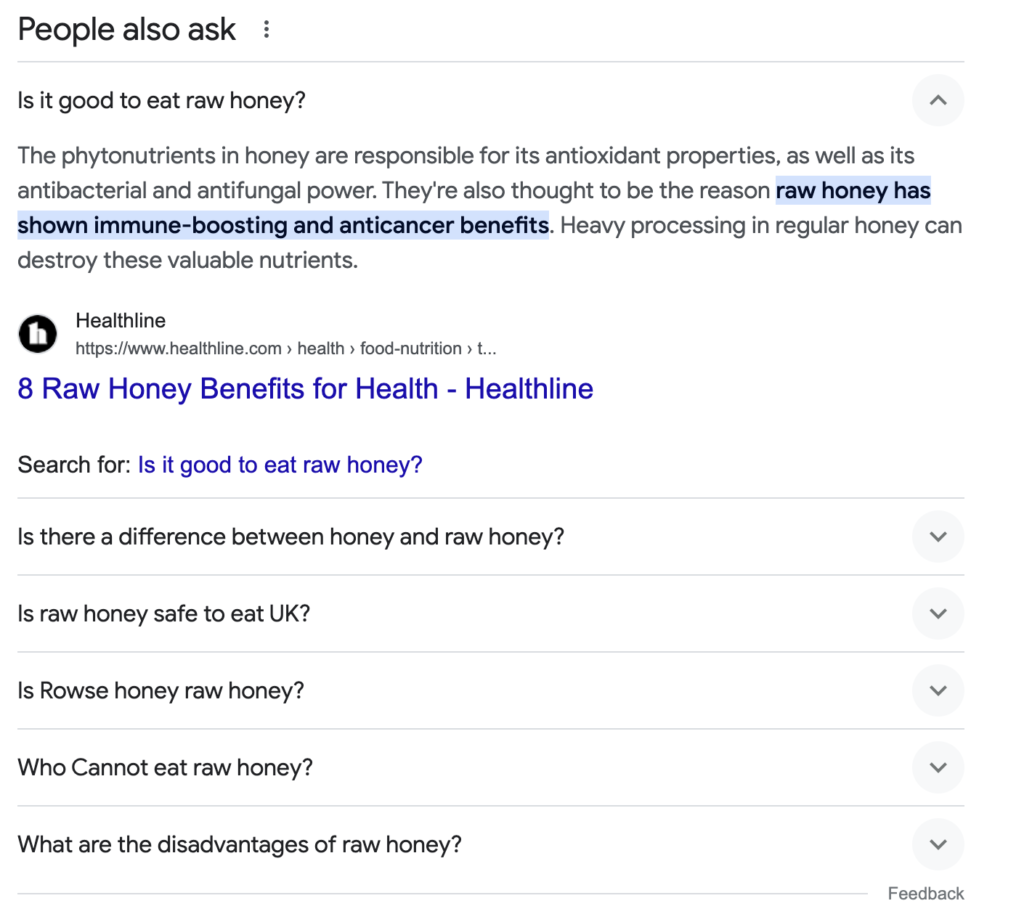The image size is (1024, 922).
Task: Expand chevron for disadvantages of raw honey
Action: coord(938,844)
